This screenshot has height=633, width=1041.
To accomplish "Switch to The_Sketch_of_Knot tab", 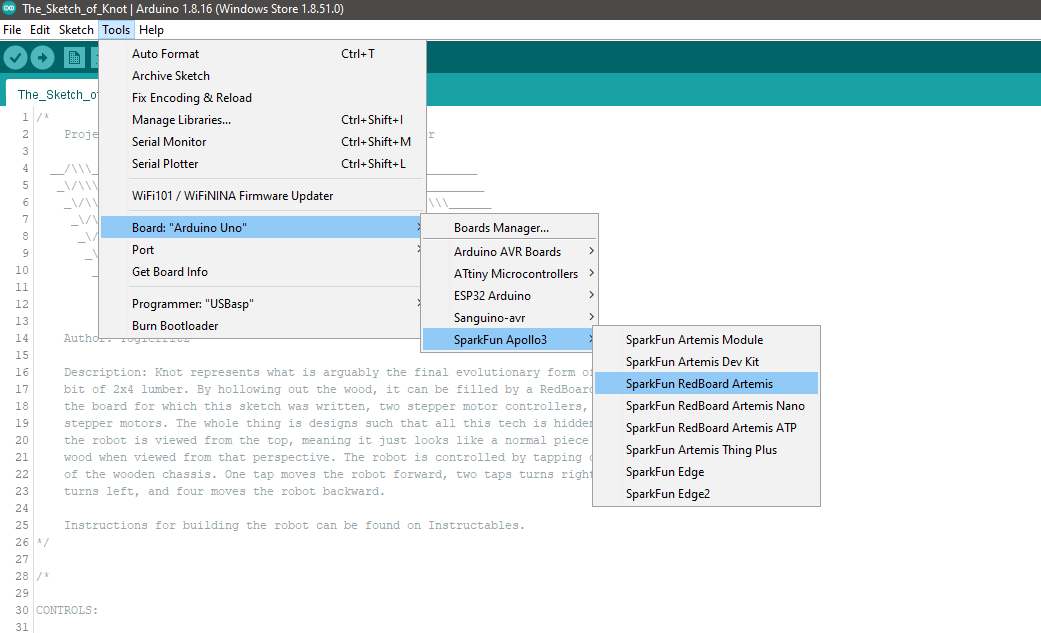I will [53, 94].
